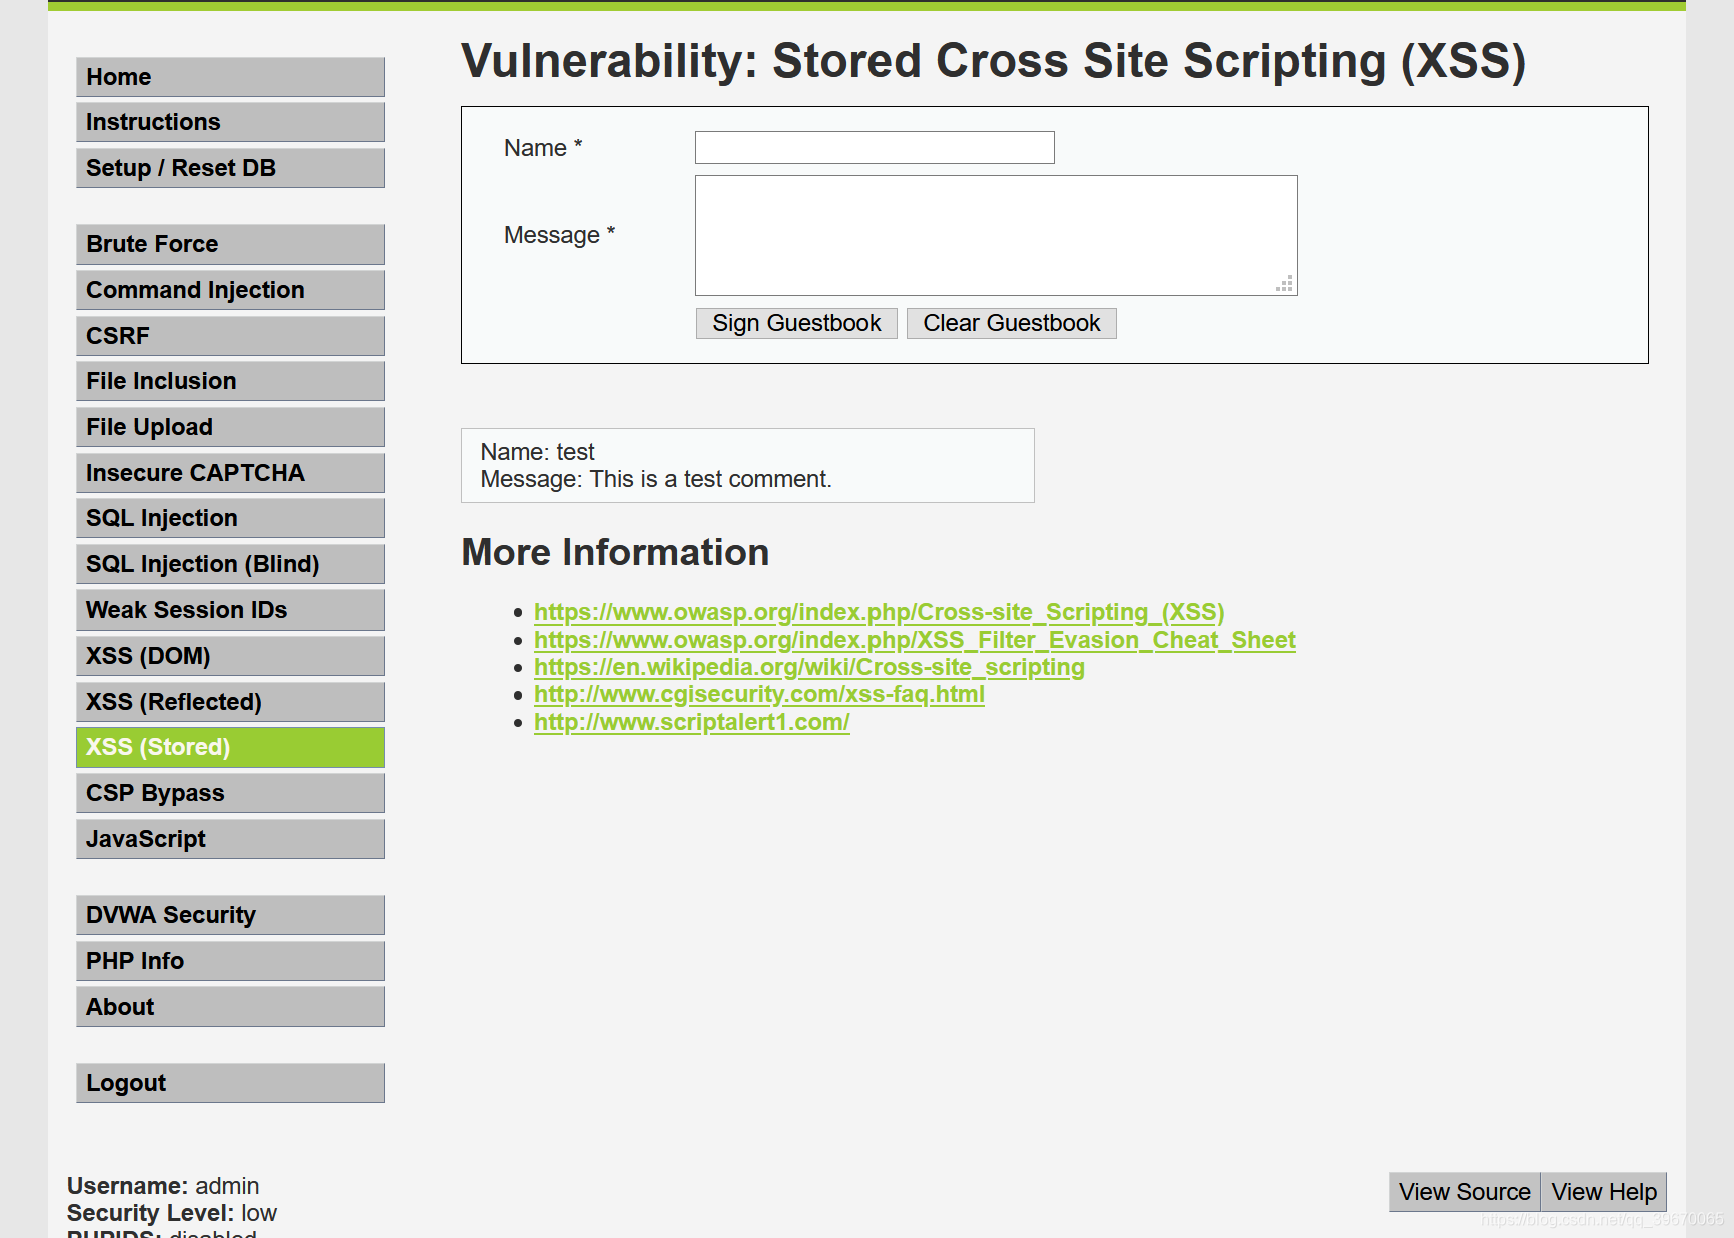Click the 'Name *' form label

point(543,148)
